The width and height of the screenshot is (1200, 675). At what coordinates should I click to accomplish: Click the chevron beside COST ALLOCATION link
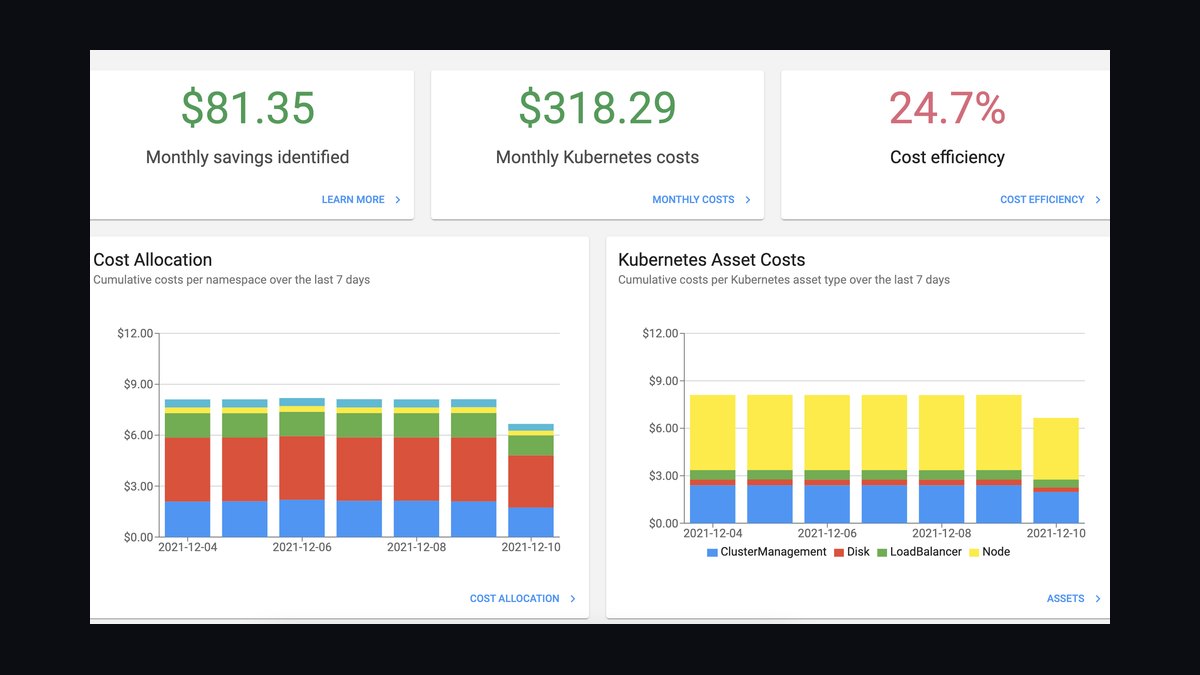573,599
